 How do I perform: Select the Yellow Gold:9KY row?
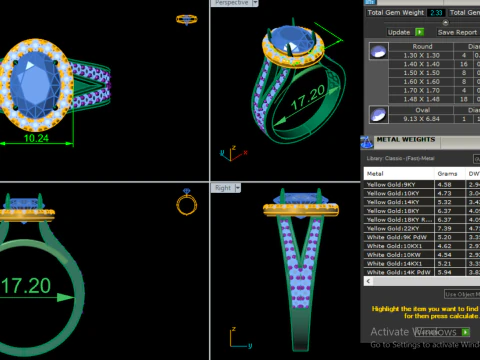pyautogui.click(x=422, y=184)
